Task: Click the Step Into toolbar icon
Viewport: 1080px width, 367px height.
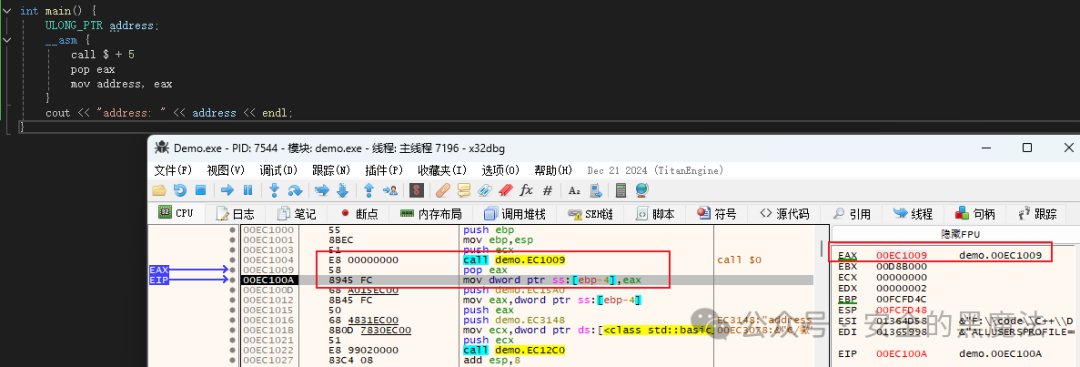Action: point(274,190)
